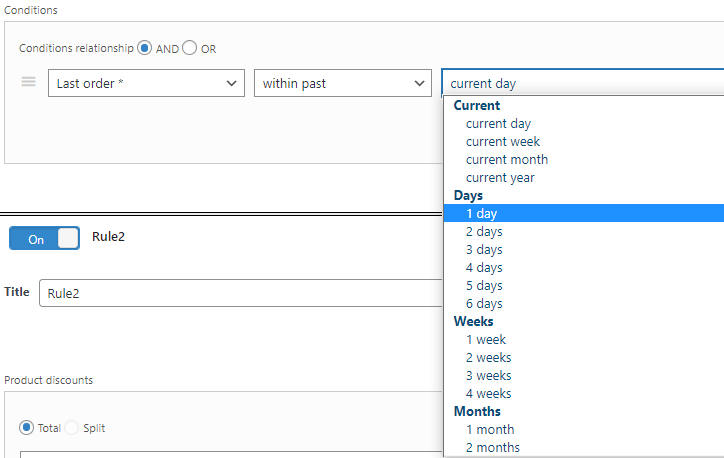The width and height of the screenshot is (724, 458).
Task: Choose the highlighted 1 day option
Action: [584, 213]
